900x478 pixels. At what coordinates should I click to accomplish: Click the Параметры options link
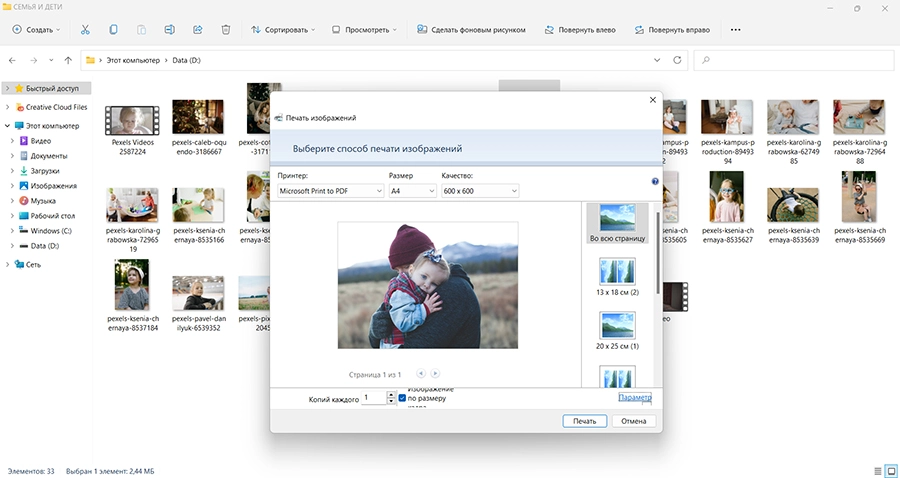point(634,398)
